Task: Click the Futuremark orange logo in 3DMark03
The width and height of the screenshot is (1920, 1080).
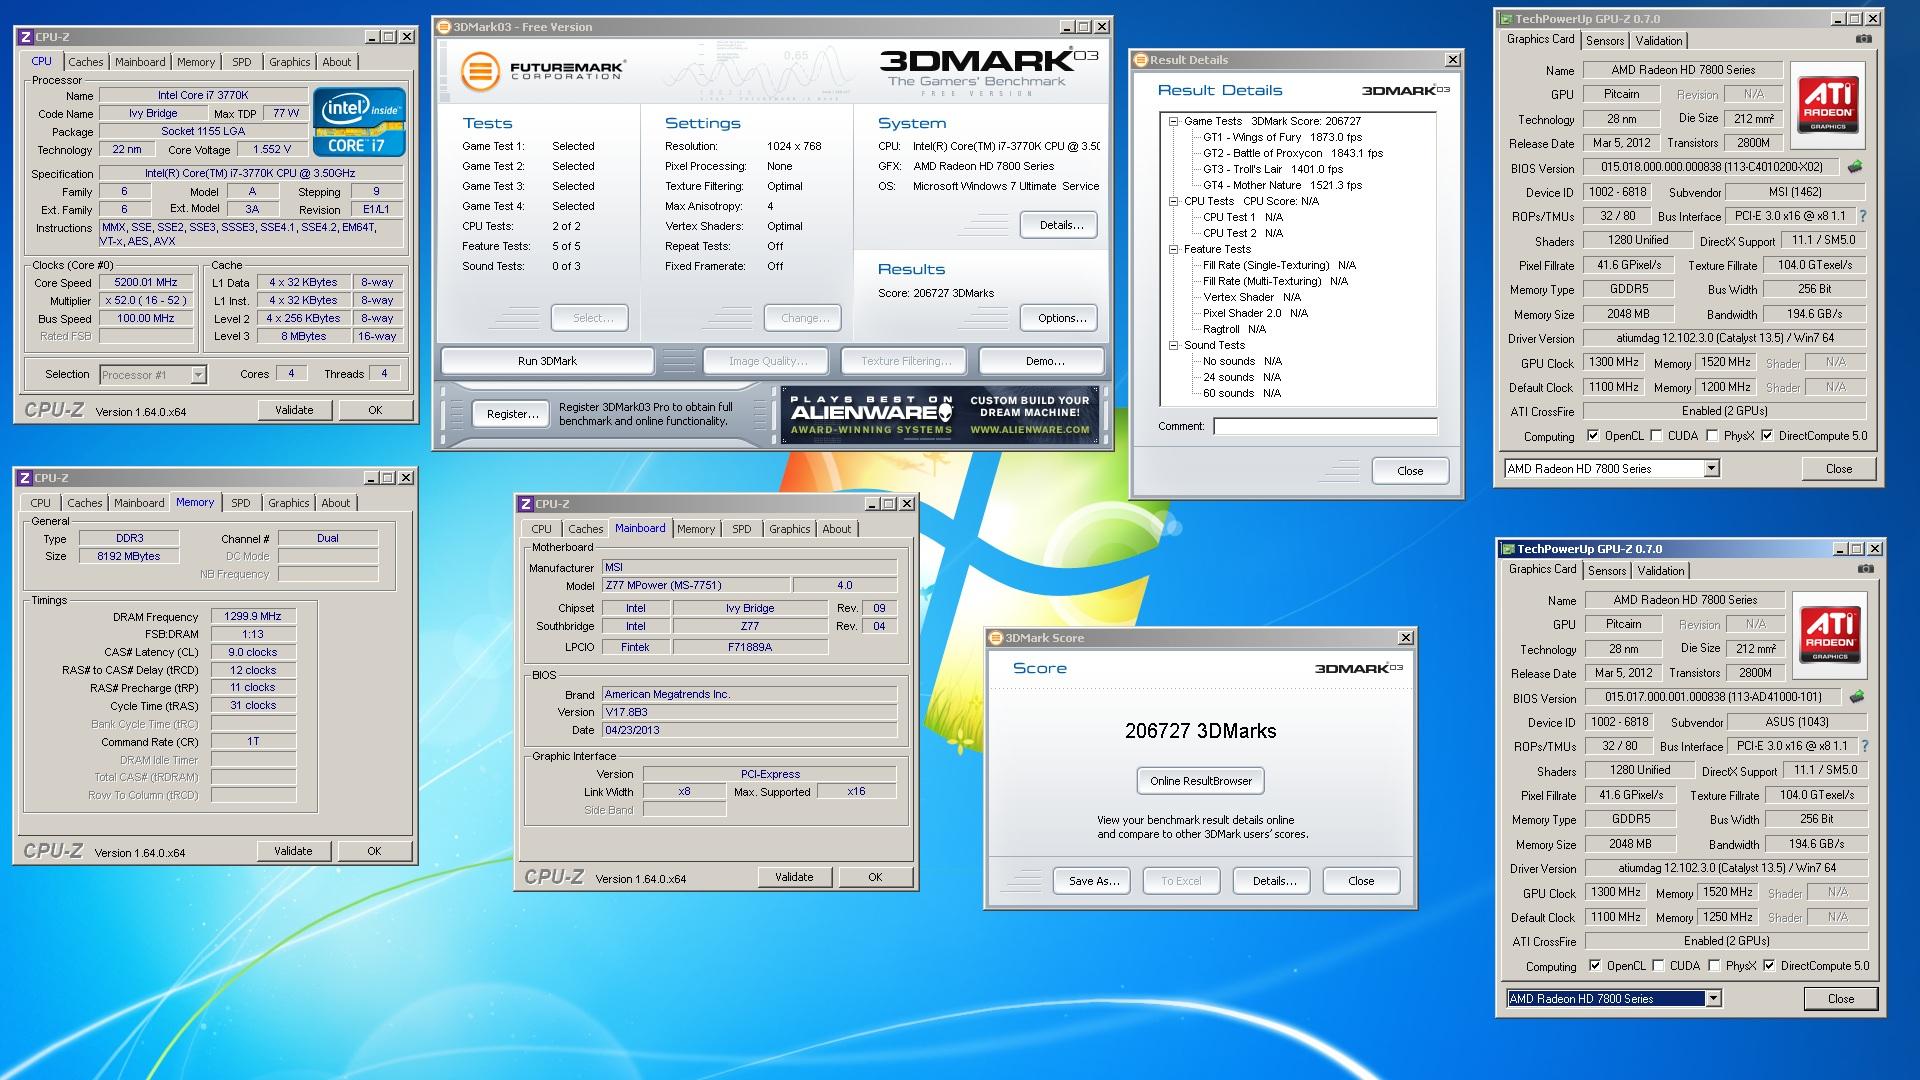Action: click(x=480, y=72)
